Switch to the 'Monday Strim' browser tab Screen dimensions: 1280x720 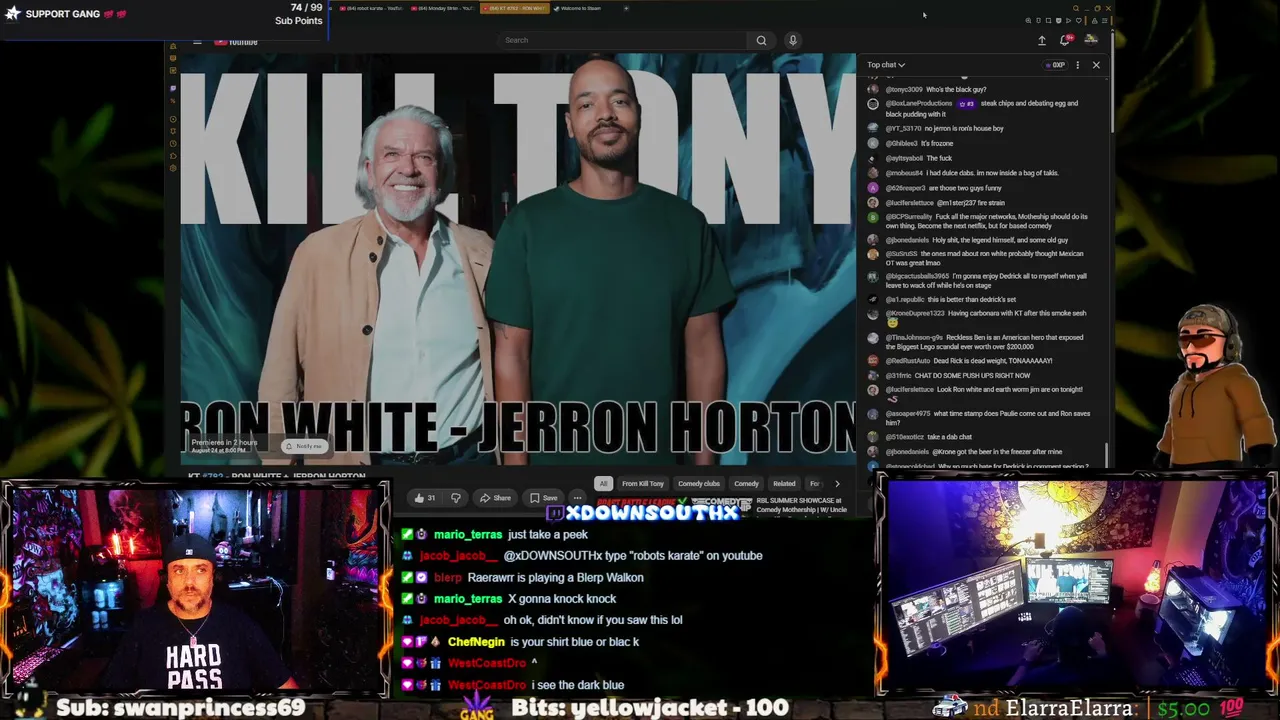click(441, 8)
